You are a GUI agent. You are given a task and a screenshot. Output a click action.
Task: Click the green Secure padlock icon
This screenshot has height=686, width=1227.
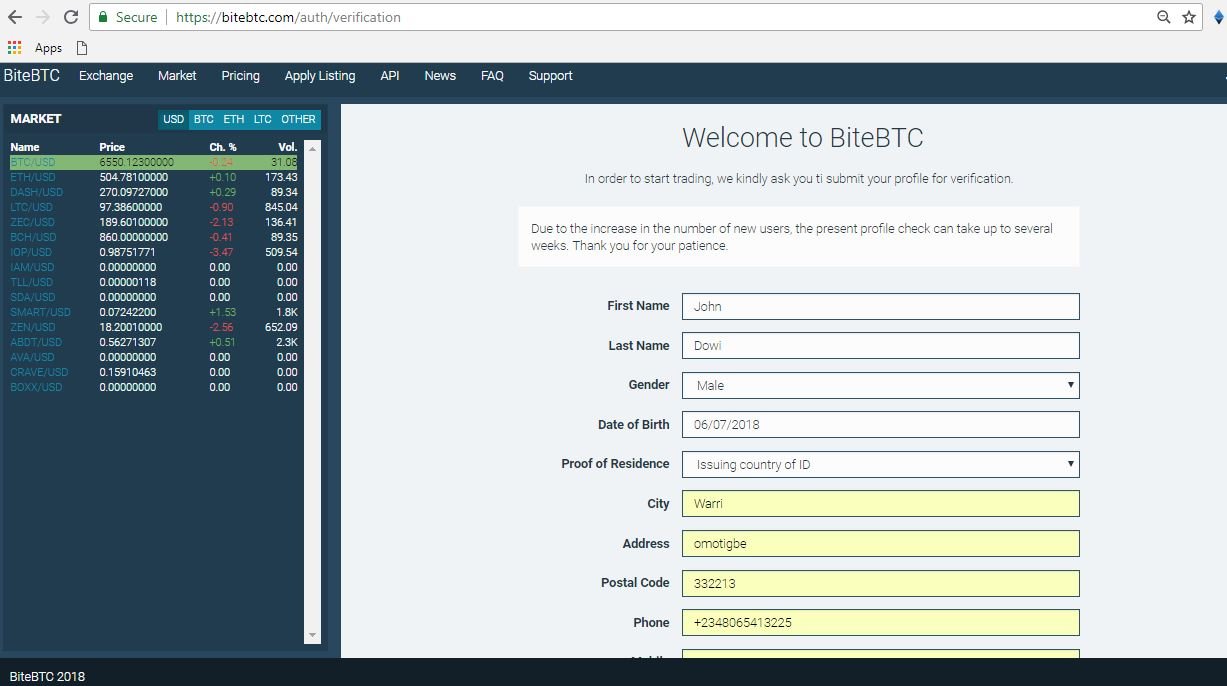tap(102, 17)
